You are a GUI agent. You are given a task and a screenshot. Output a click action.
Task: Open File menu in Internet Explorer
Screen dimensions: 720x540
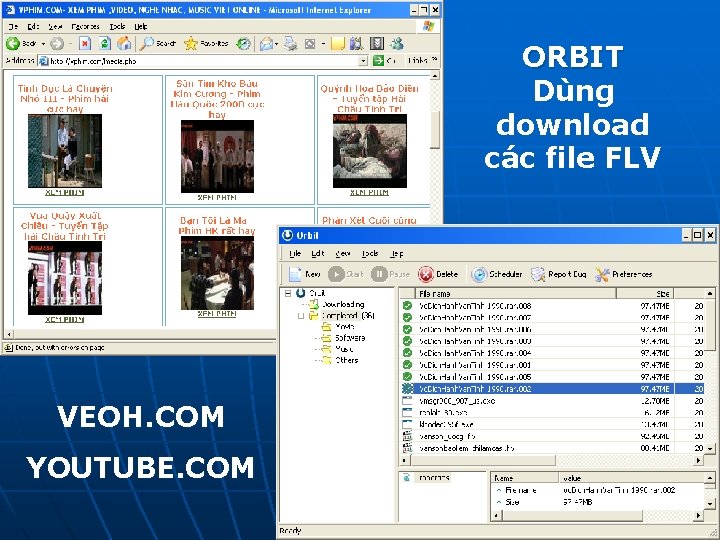tap(13, 27)
